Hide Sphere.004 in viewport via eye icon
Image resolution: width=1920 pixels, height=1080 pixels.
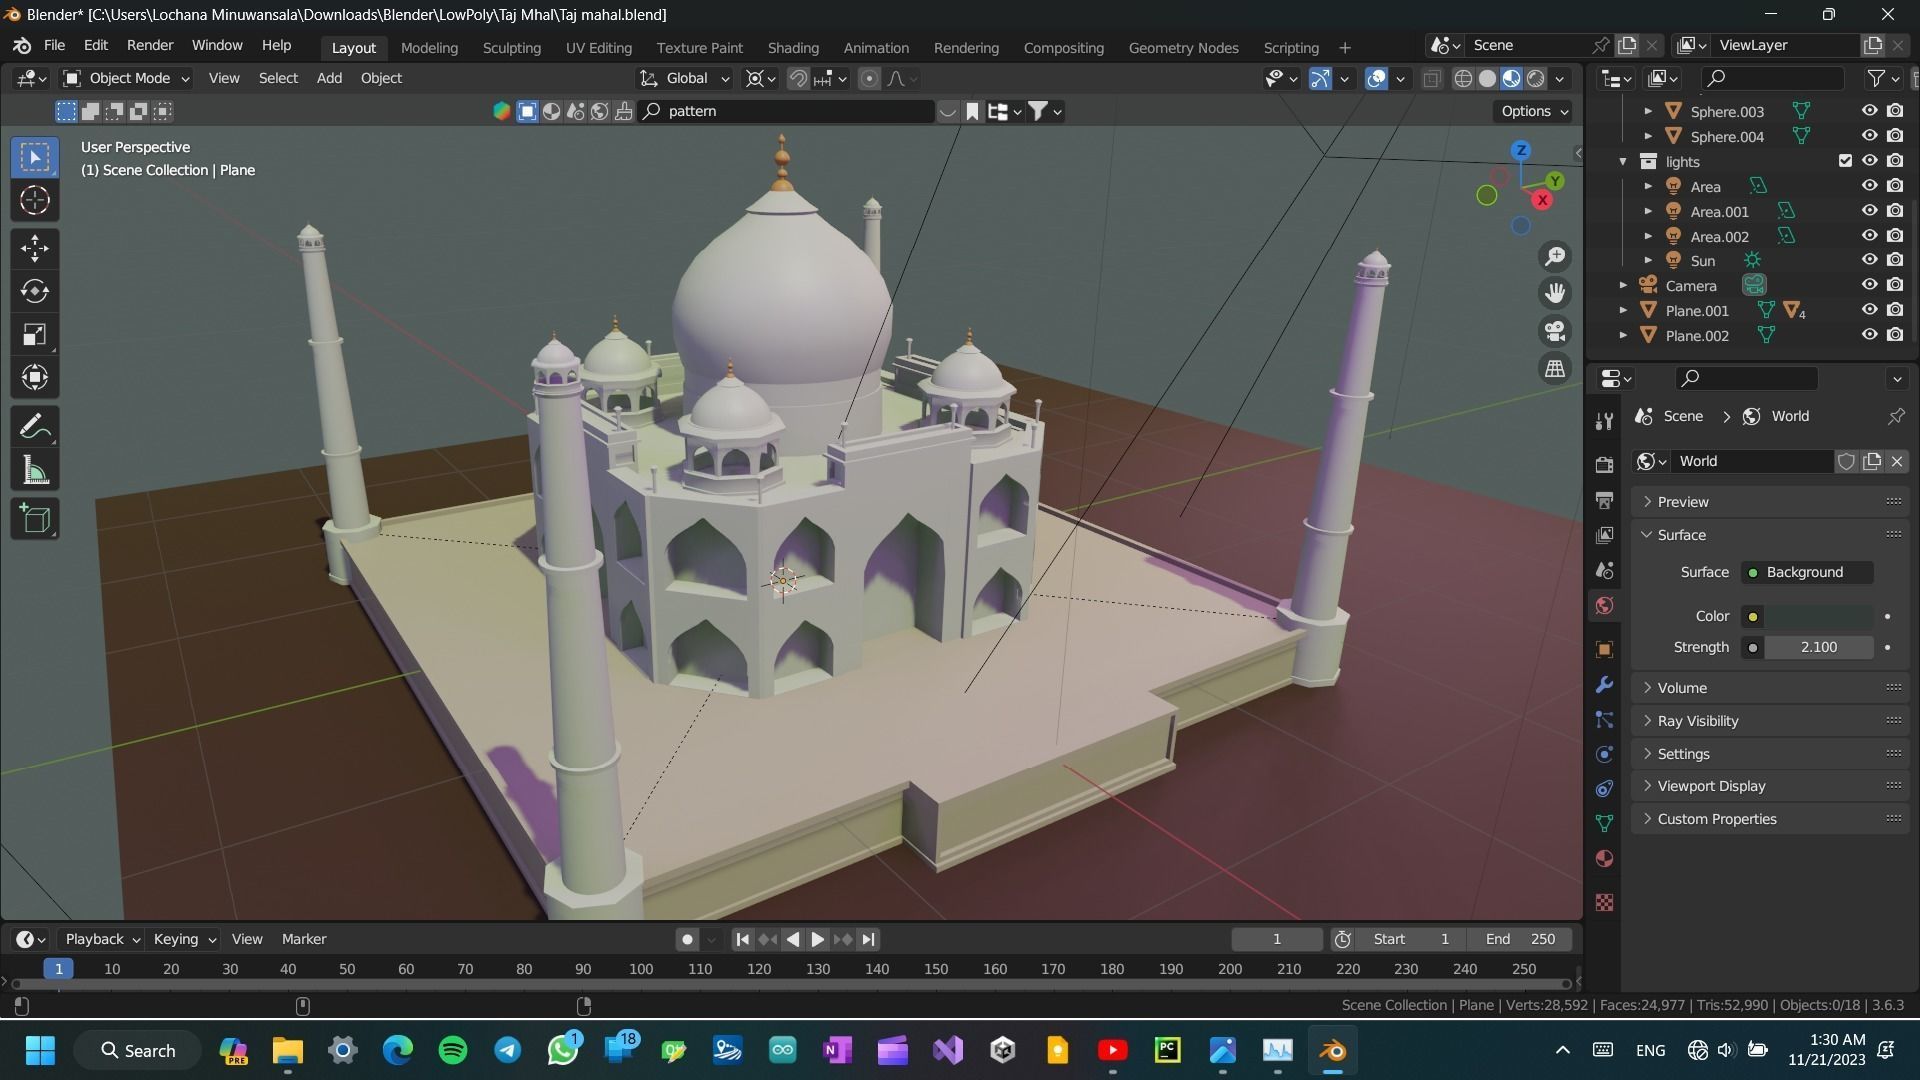pyautogui.click(x=1869, y=136)
